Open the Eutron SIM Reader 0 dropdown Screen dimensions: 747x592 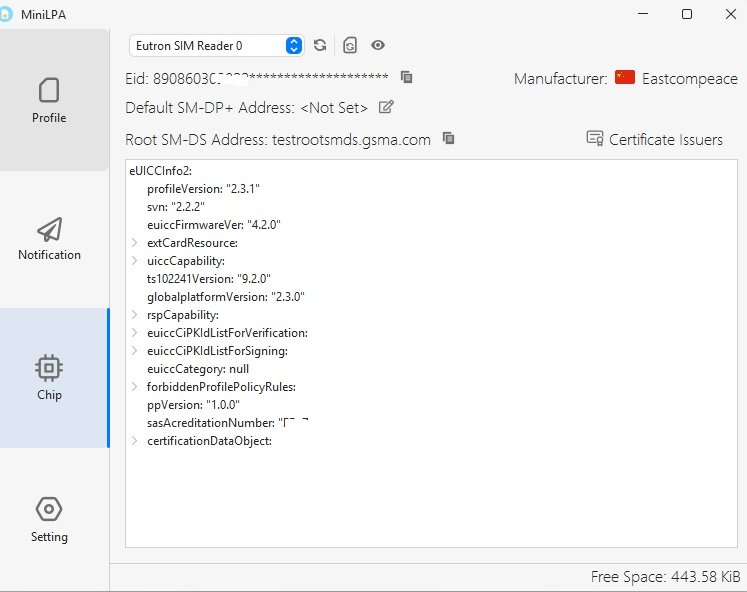point(216,45)
